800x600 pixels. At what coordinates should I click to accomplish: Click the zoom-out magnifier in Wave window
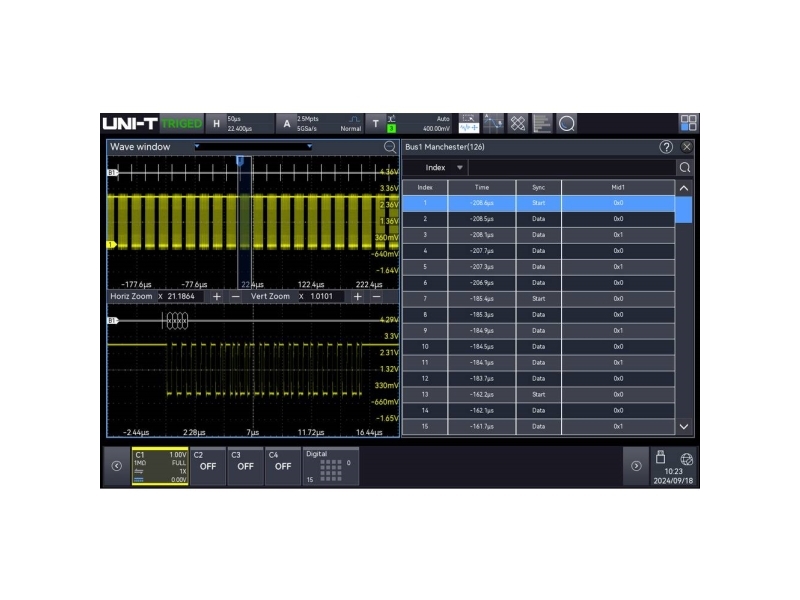pyautogui.click(x=390, y=147)
